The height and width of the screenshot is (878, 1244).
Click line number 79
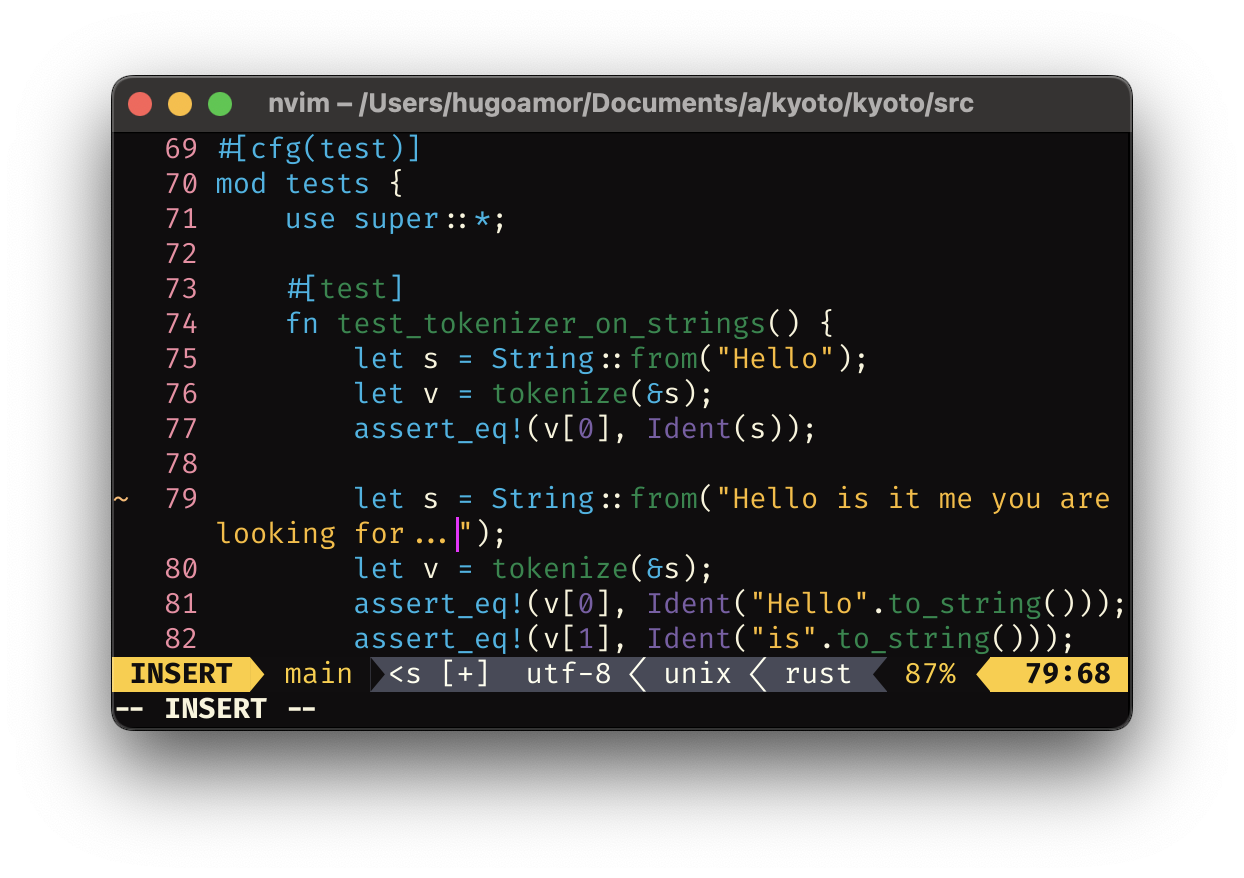click(x=181, y=499)
